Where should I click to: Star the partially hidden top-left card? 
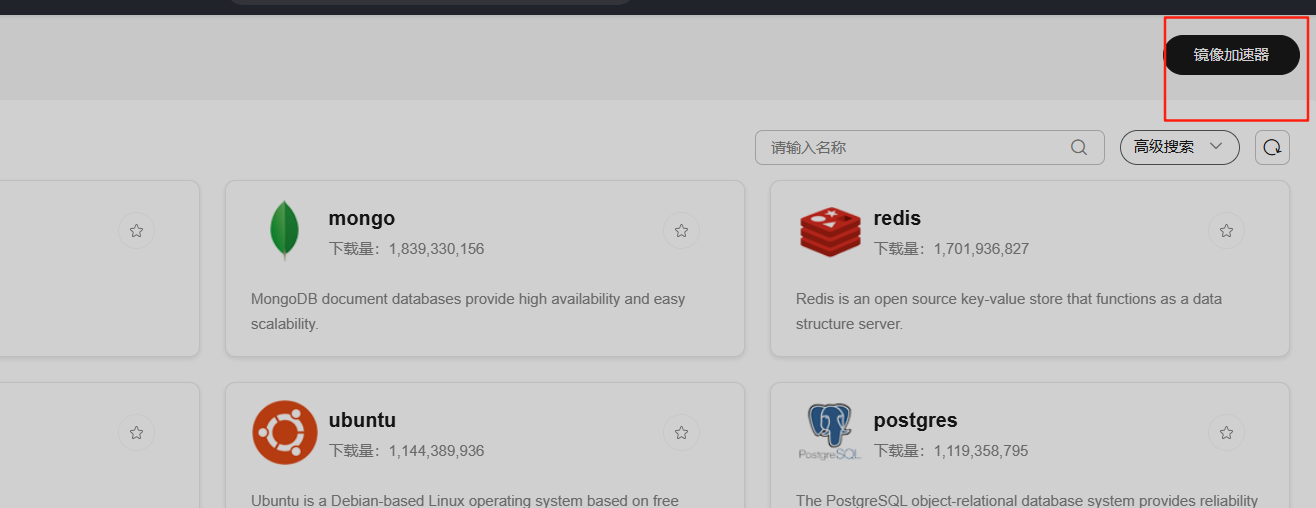(136, 231)
